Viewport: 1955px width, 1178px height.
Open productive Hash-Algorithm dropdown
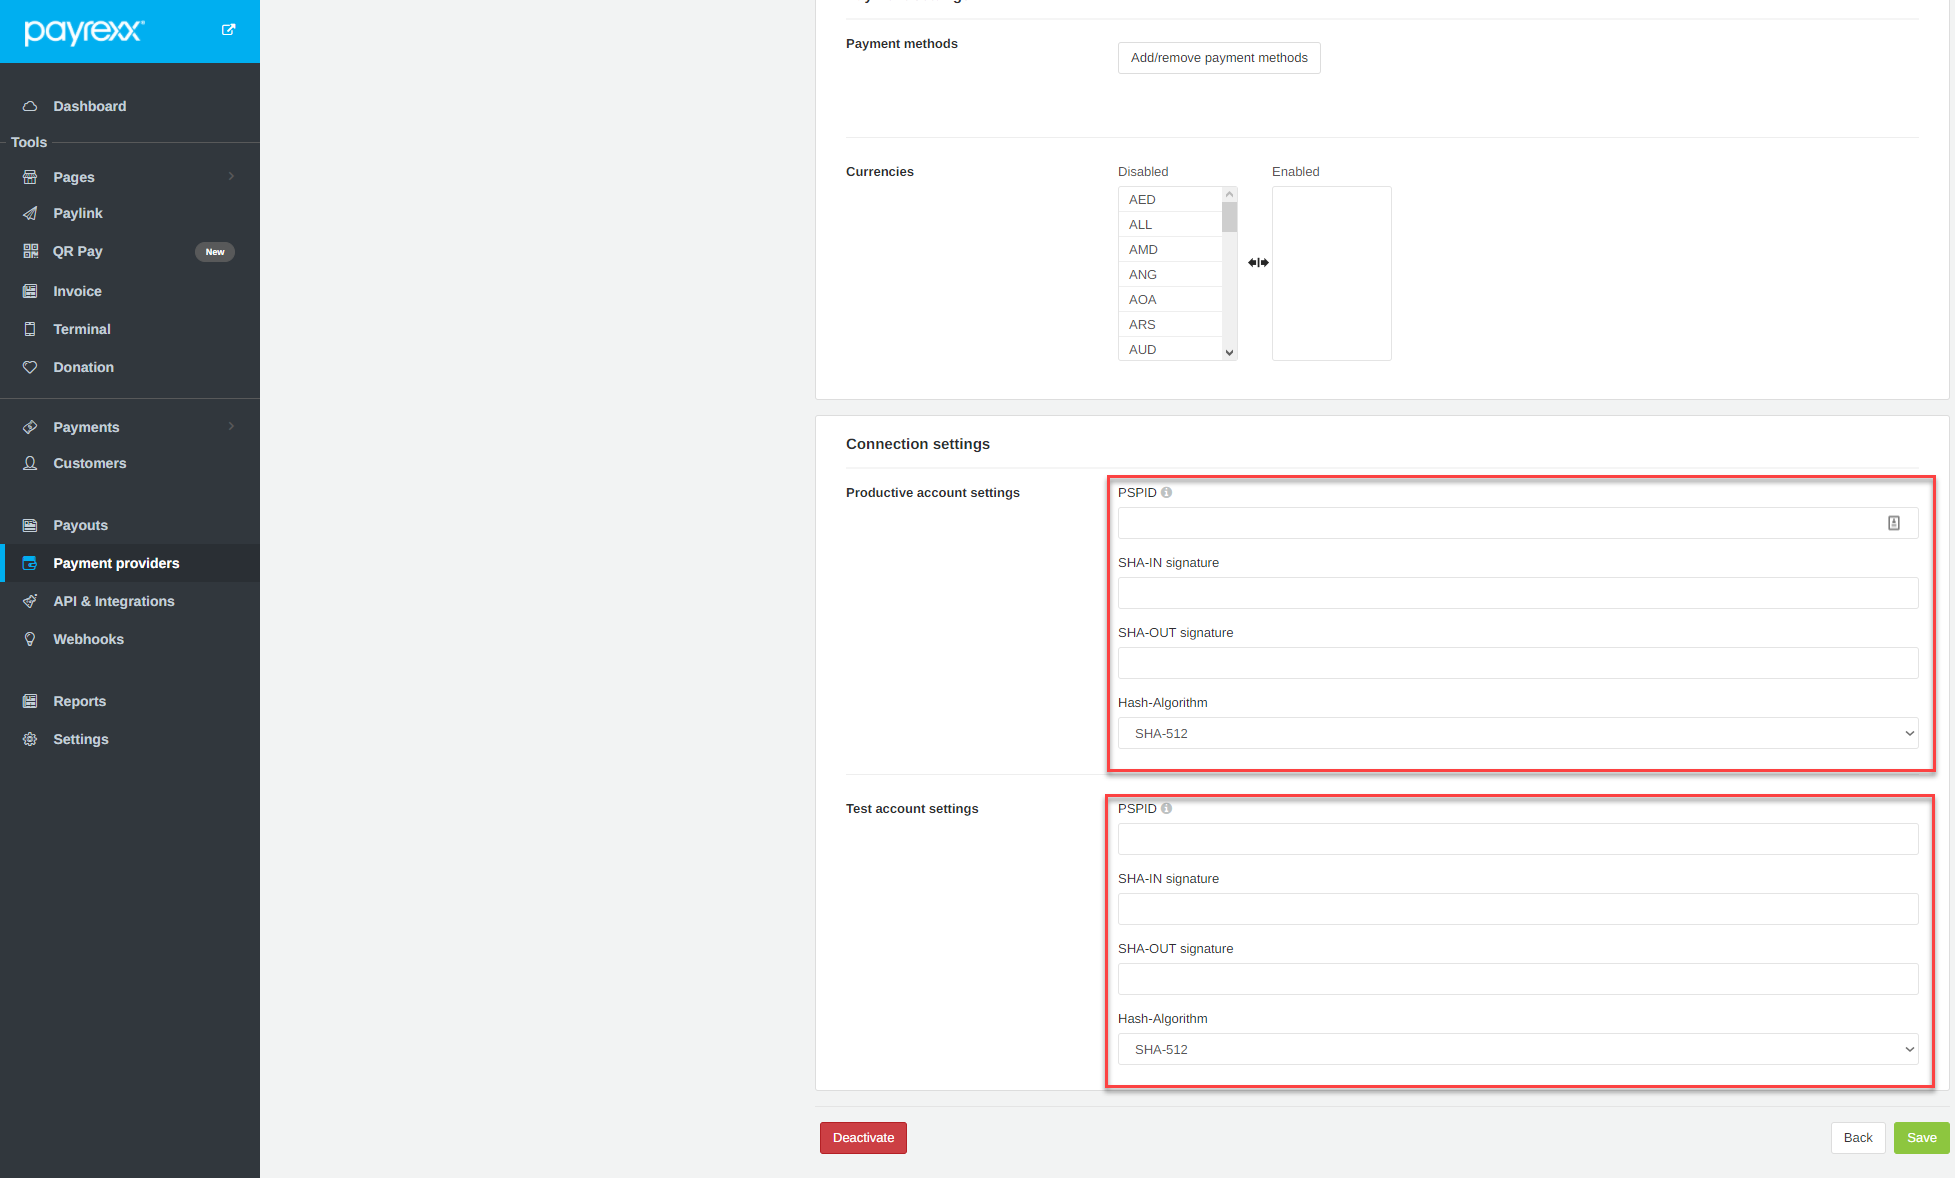(x=1517, y=733)
